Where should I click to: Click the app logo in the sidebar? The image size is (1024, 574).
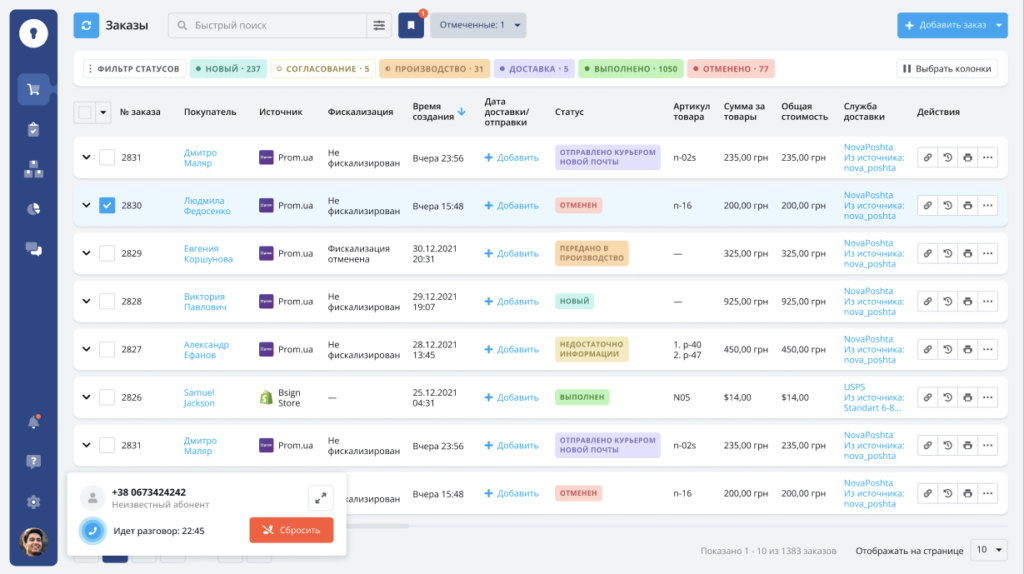[x=33, y=33]
